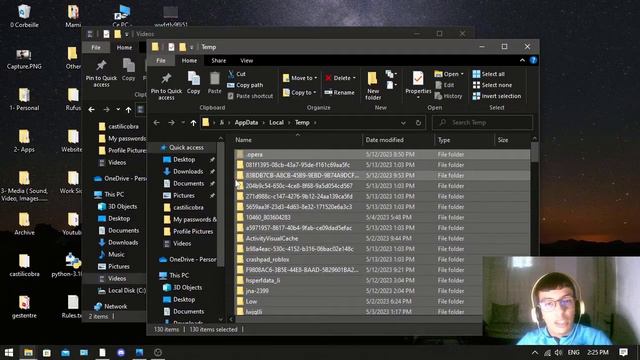Refresh the Temp folder view
This screenshot has height=360, width=640.
click(418, 122)
